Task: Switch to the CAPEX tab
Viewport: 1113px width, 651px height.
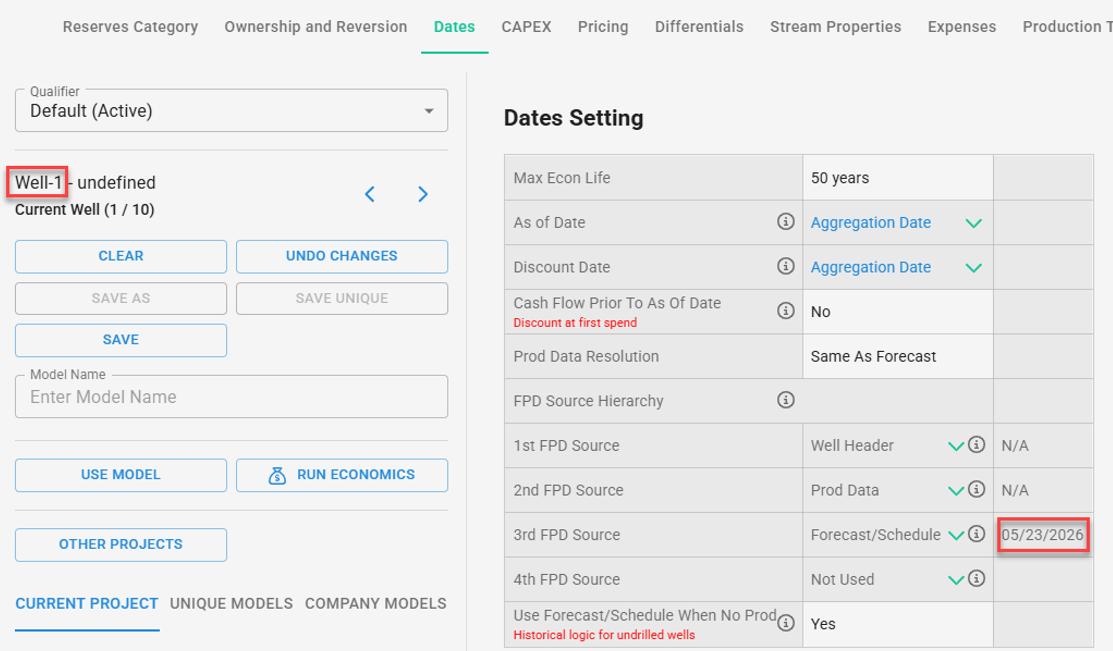Action: [526, 27]
